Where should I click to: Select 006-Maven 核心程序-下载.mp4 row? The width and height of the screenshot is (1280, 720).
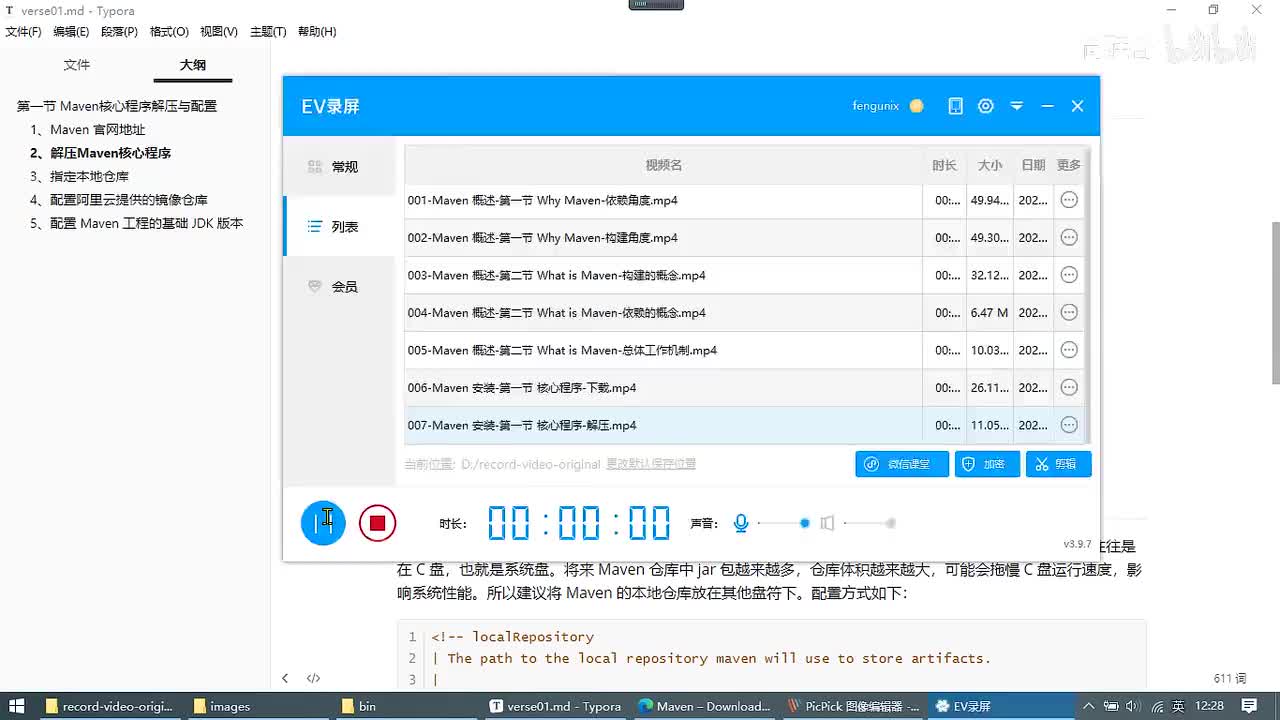point(744,388)
